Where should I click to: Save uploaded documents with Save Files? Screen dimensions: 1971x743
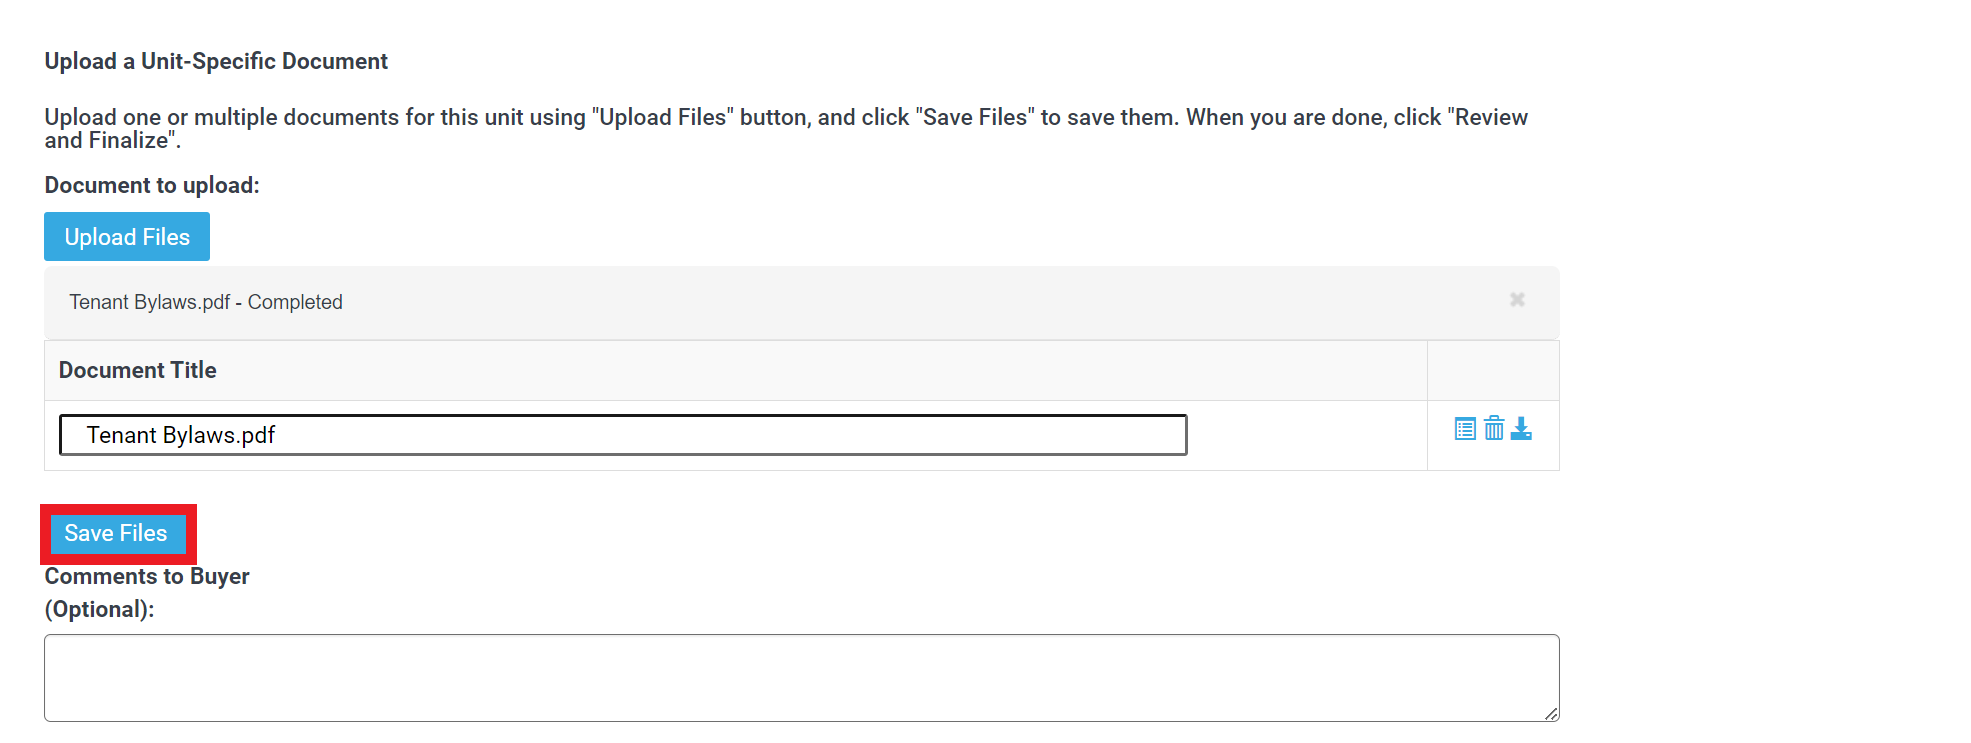click(116, 533)
